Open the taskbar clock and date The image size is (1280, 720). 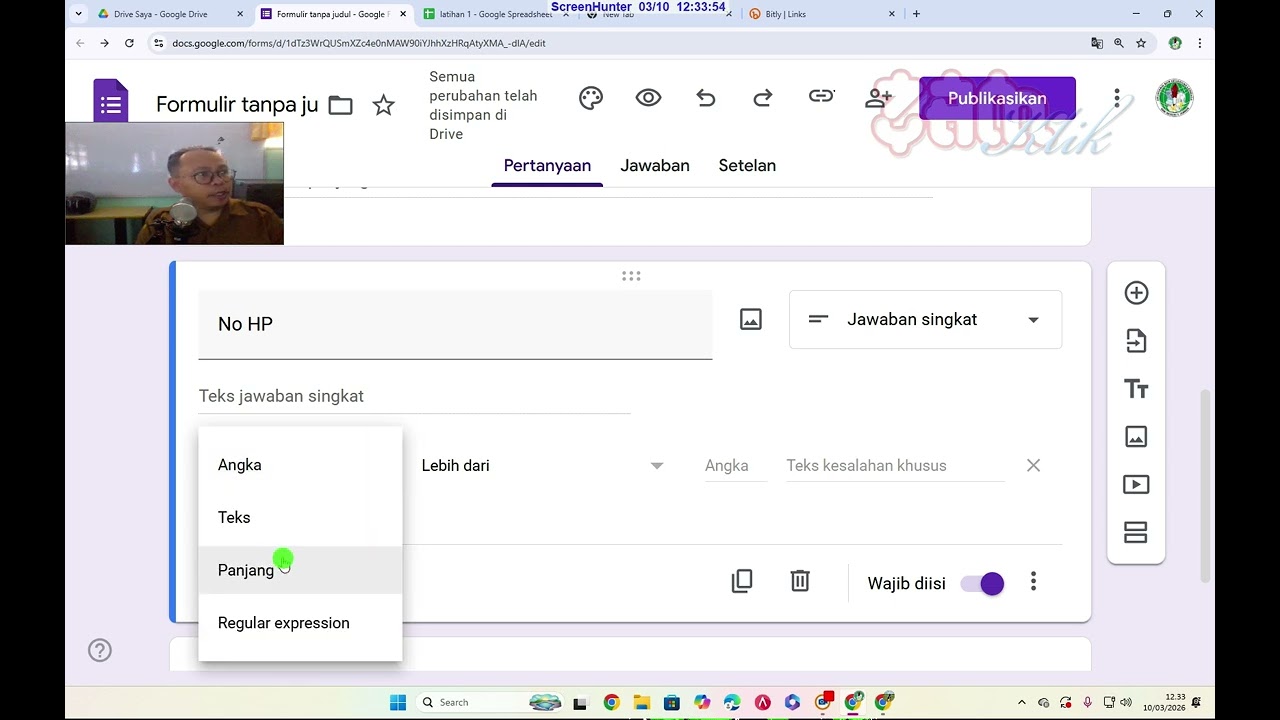click(x=1162, y=702)
